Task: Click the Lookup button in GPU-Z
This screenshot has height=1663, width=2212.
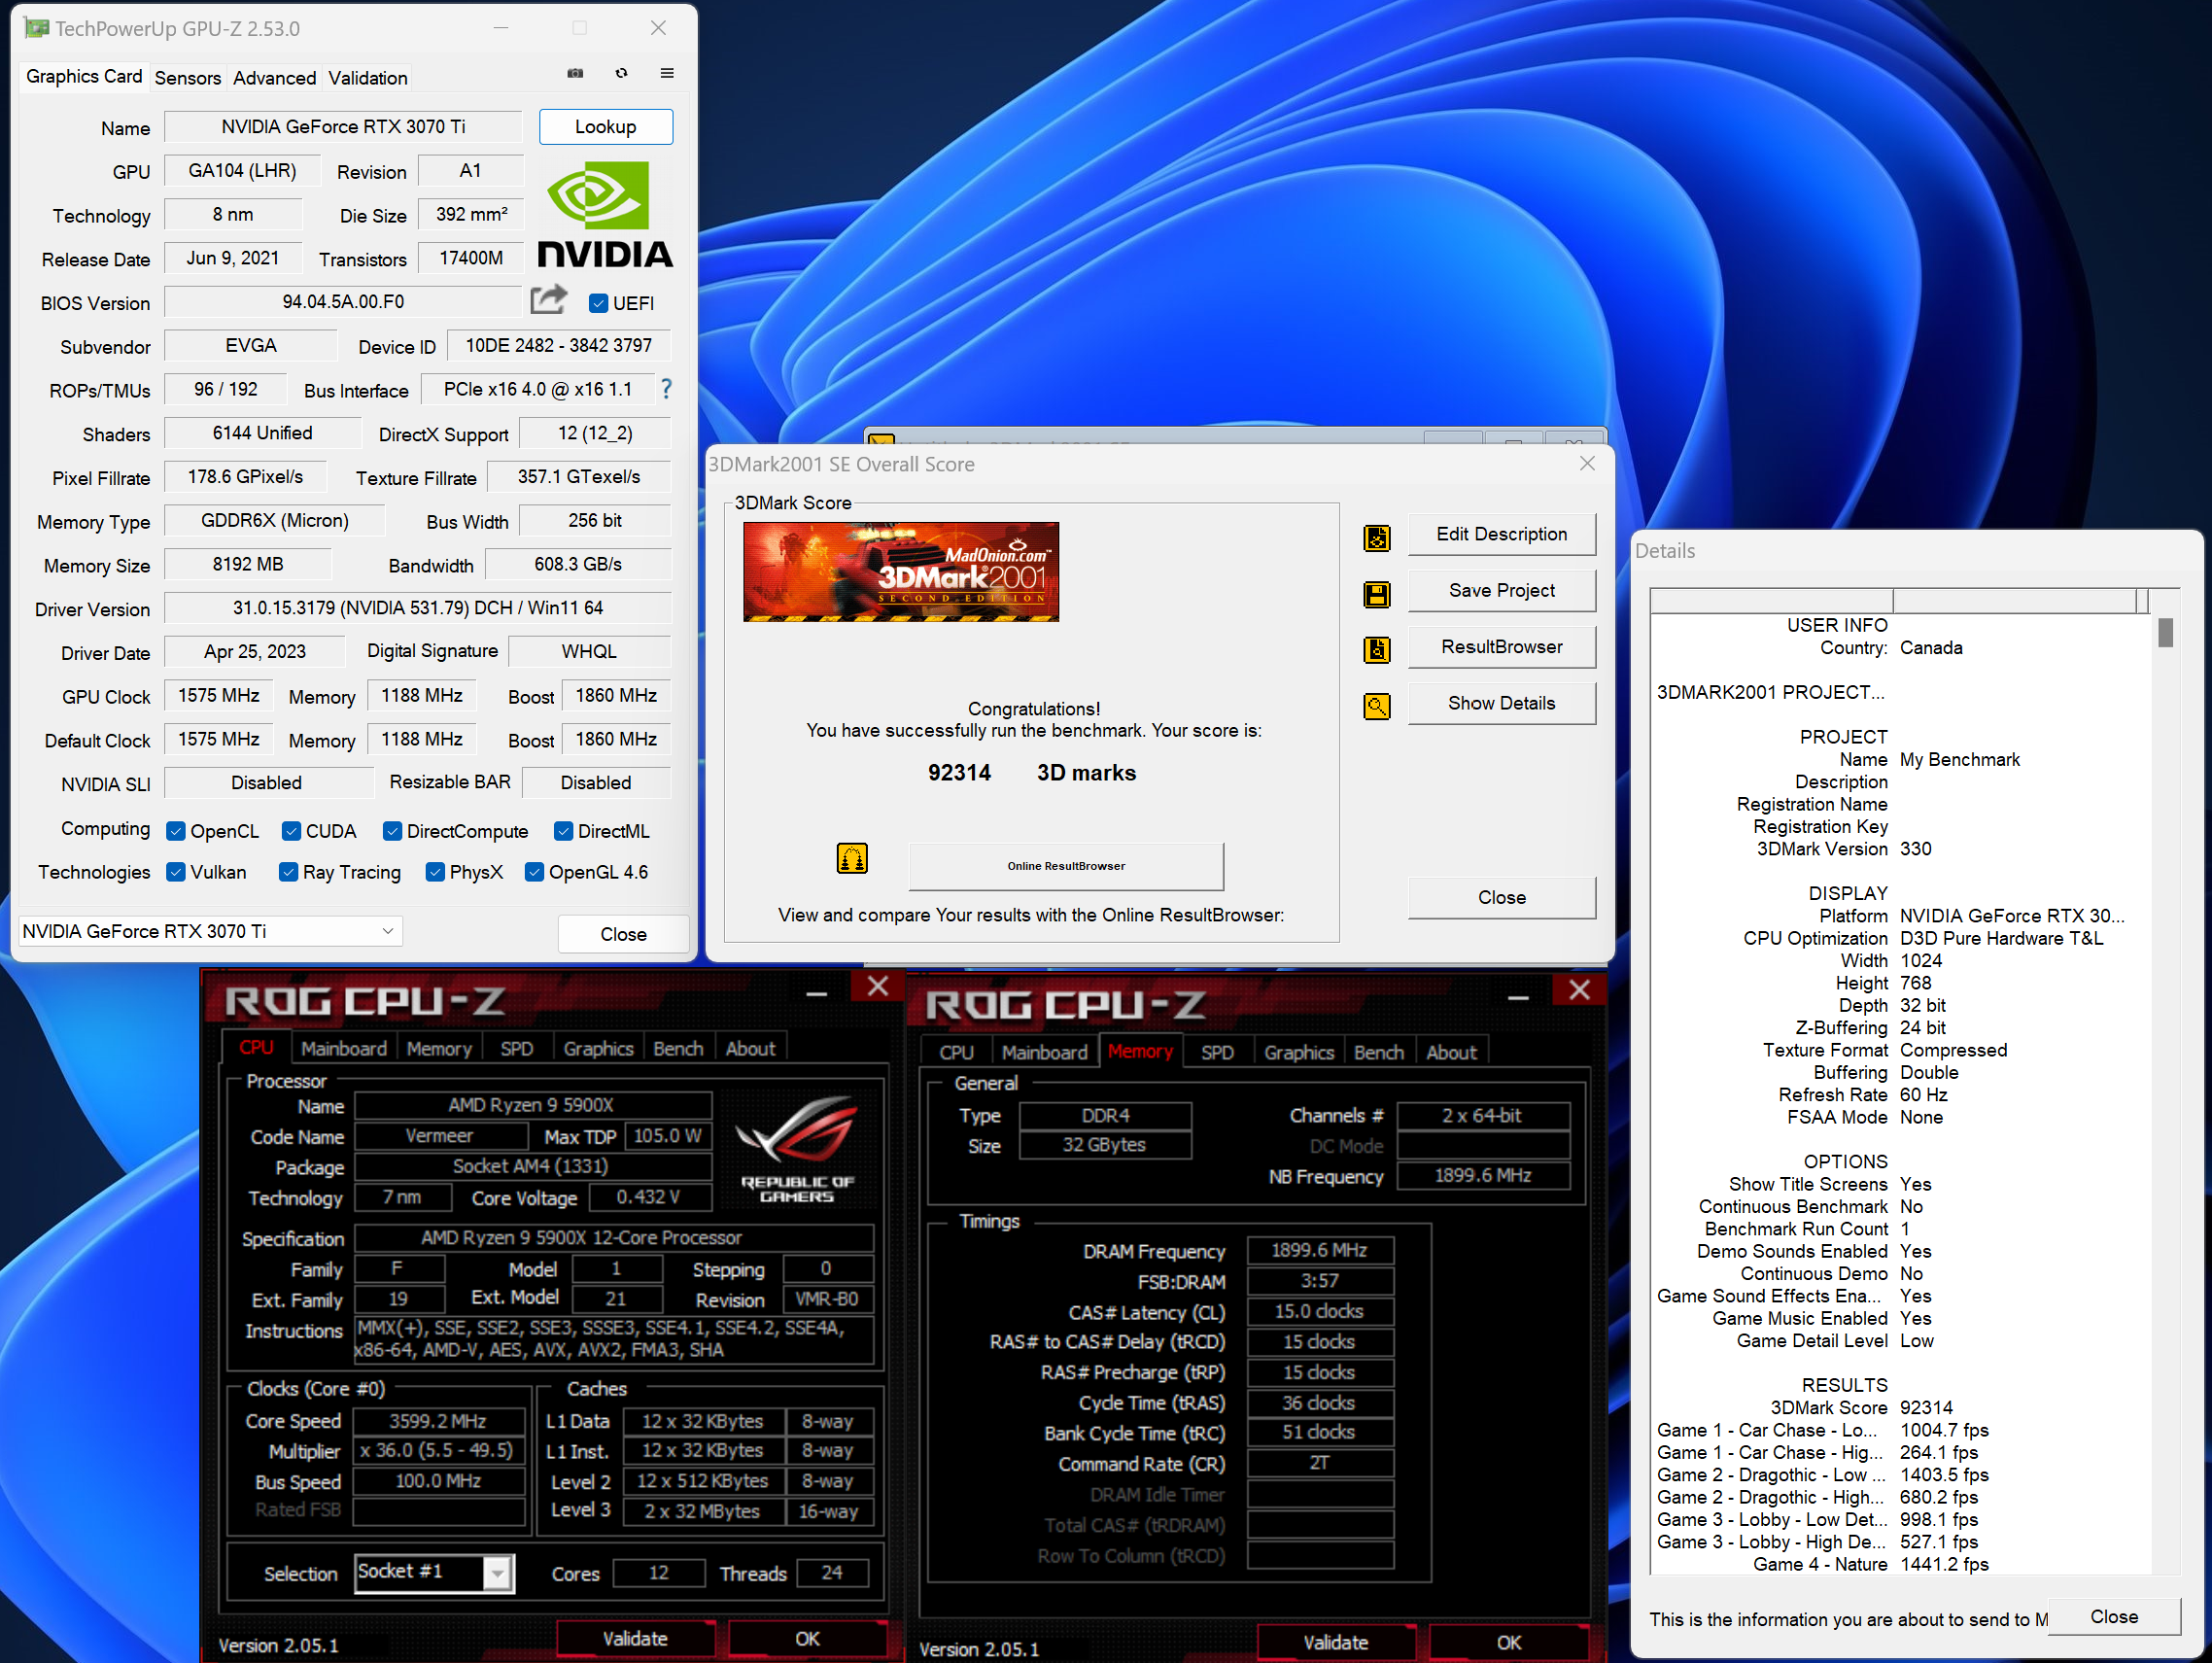Action: (605, 127)
